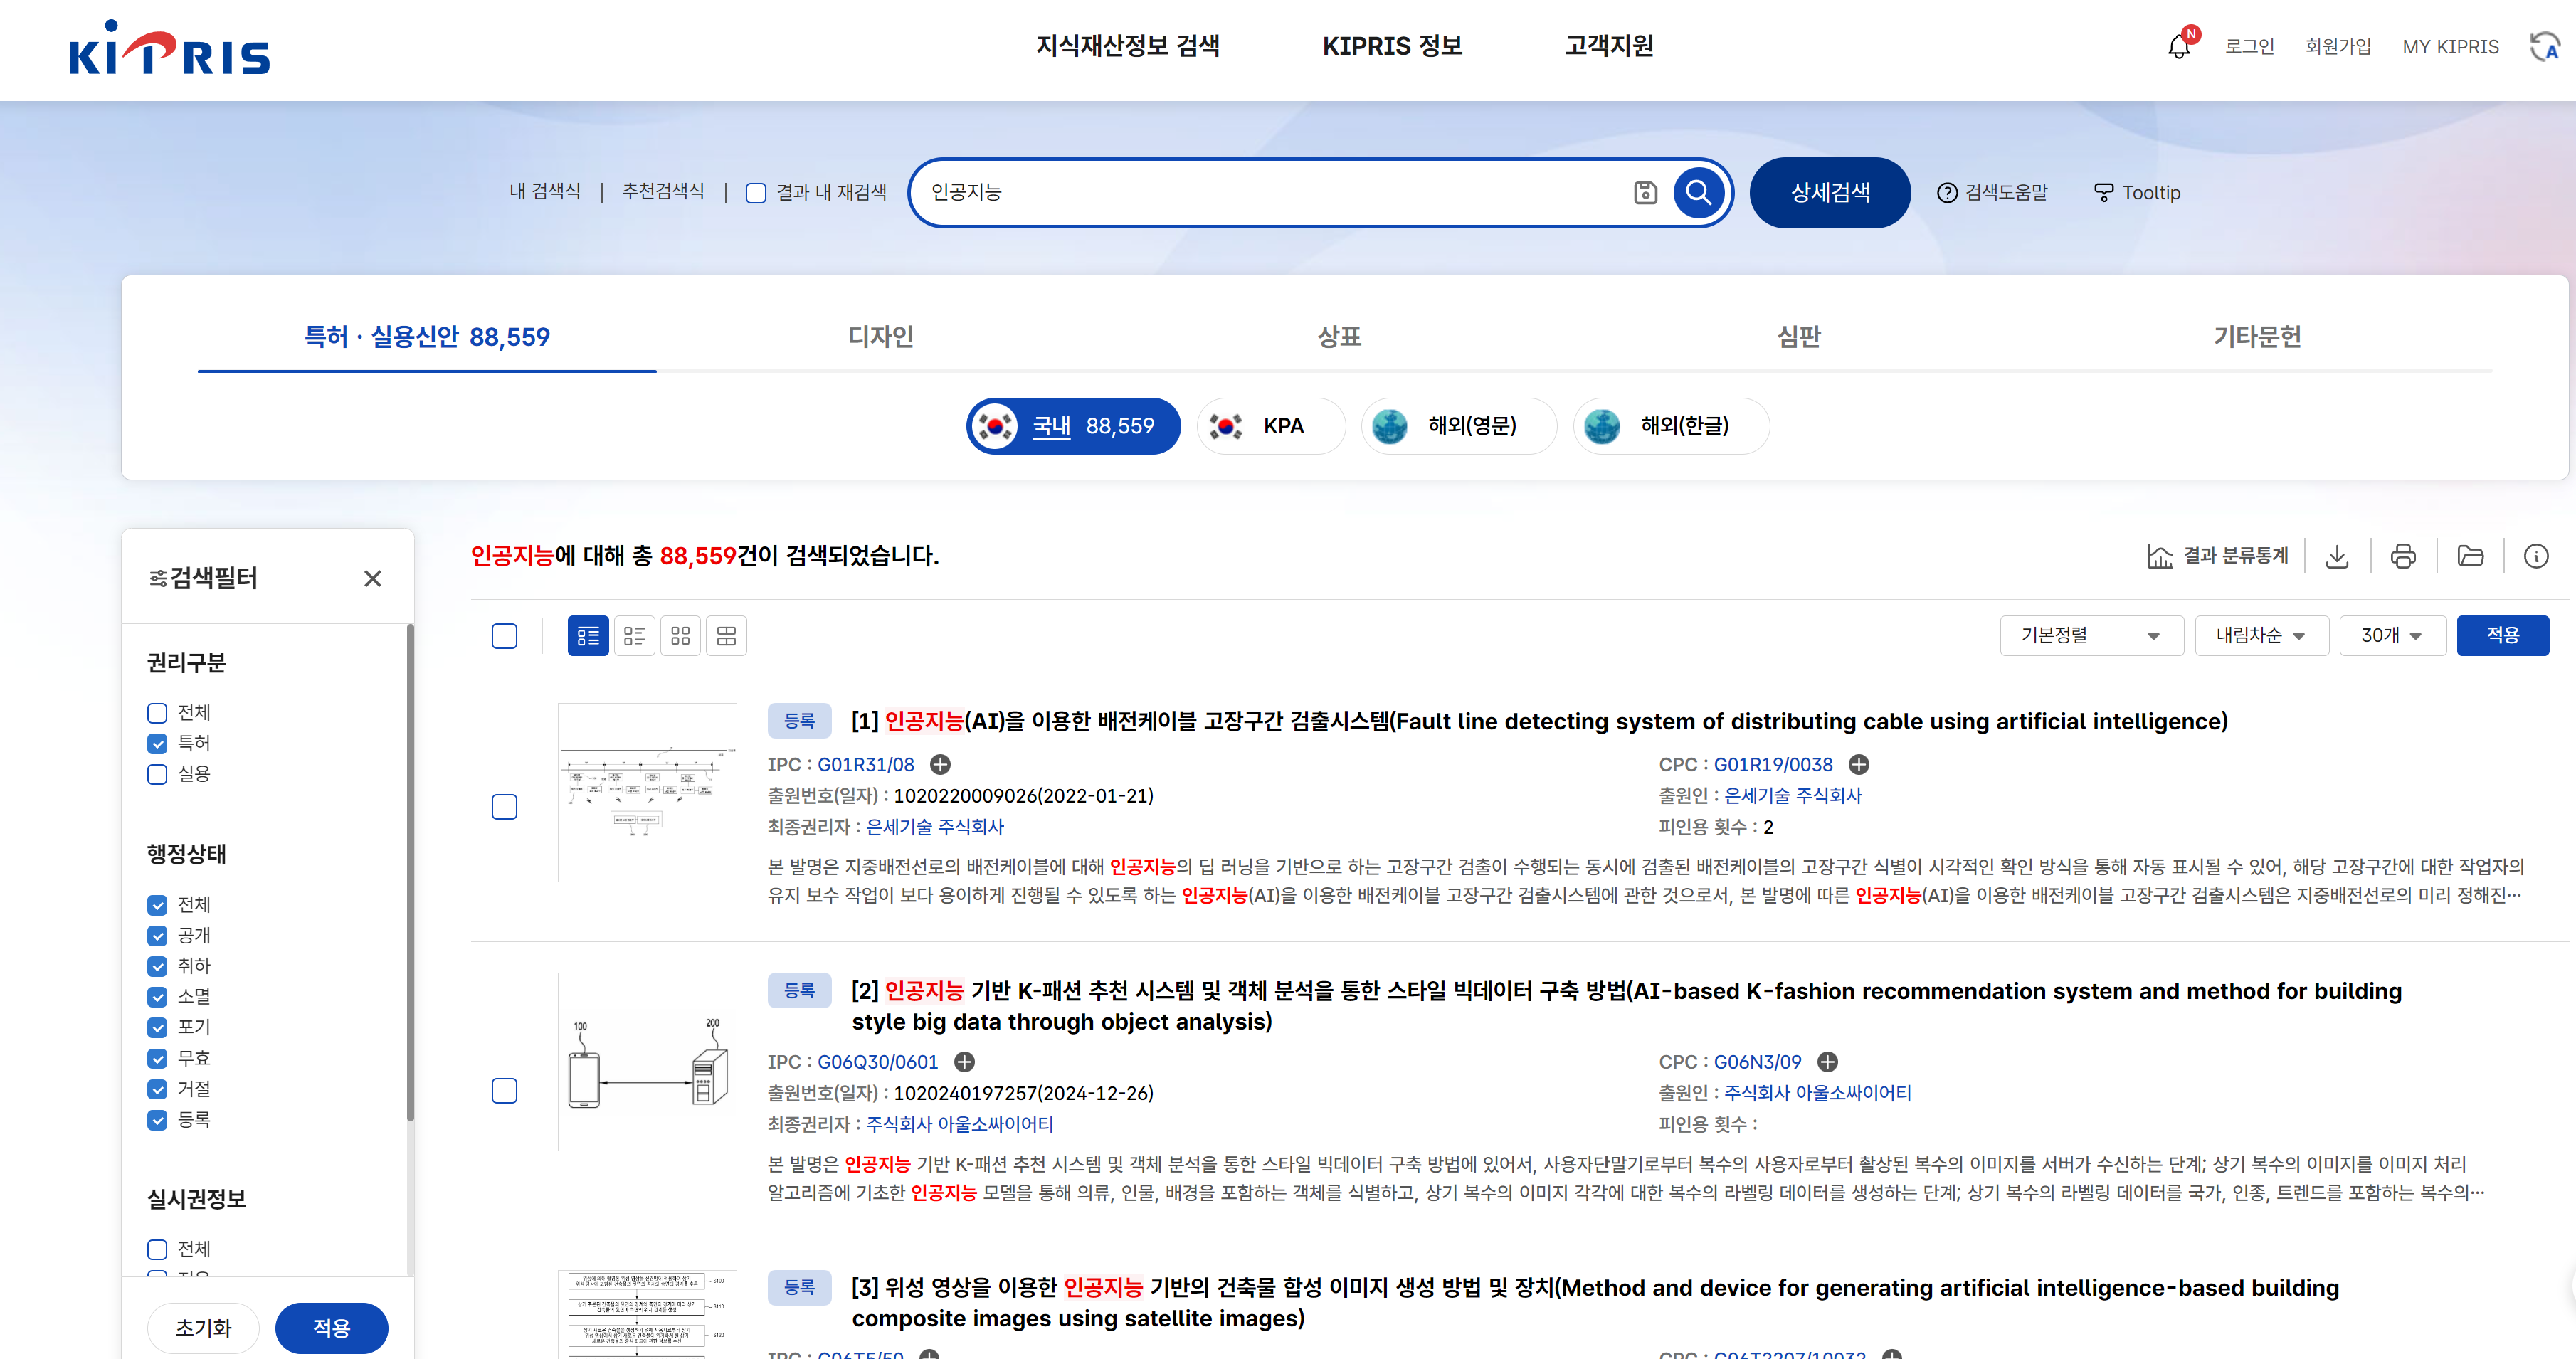
Task: Click the search input field containing 인공지능
Action: point(1270,192)
